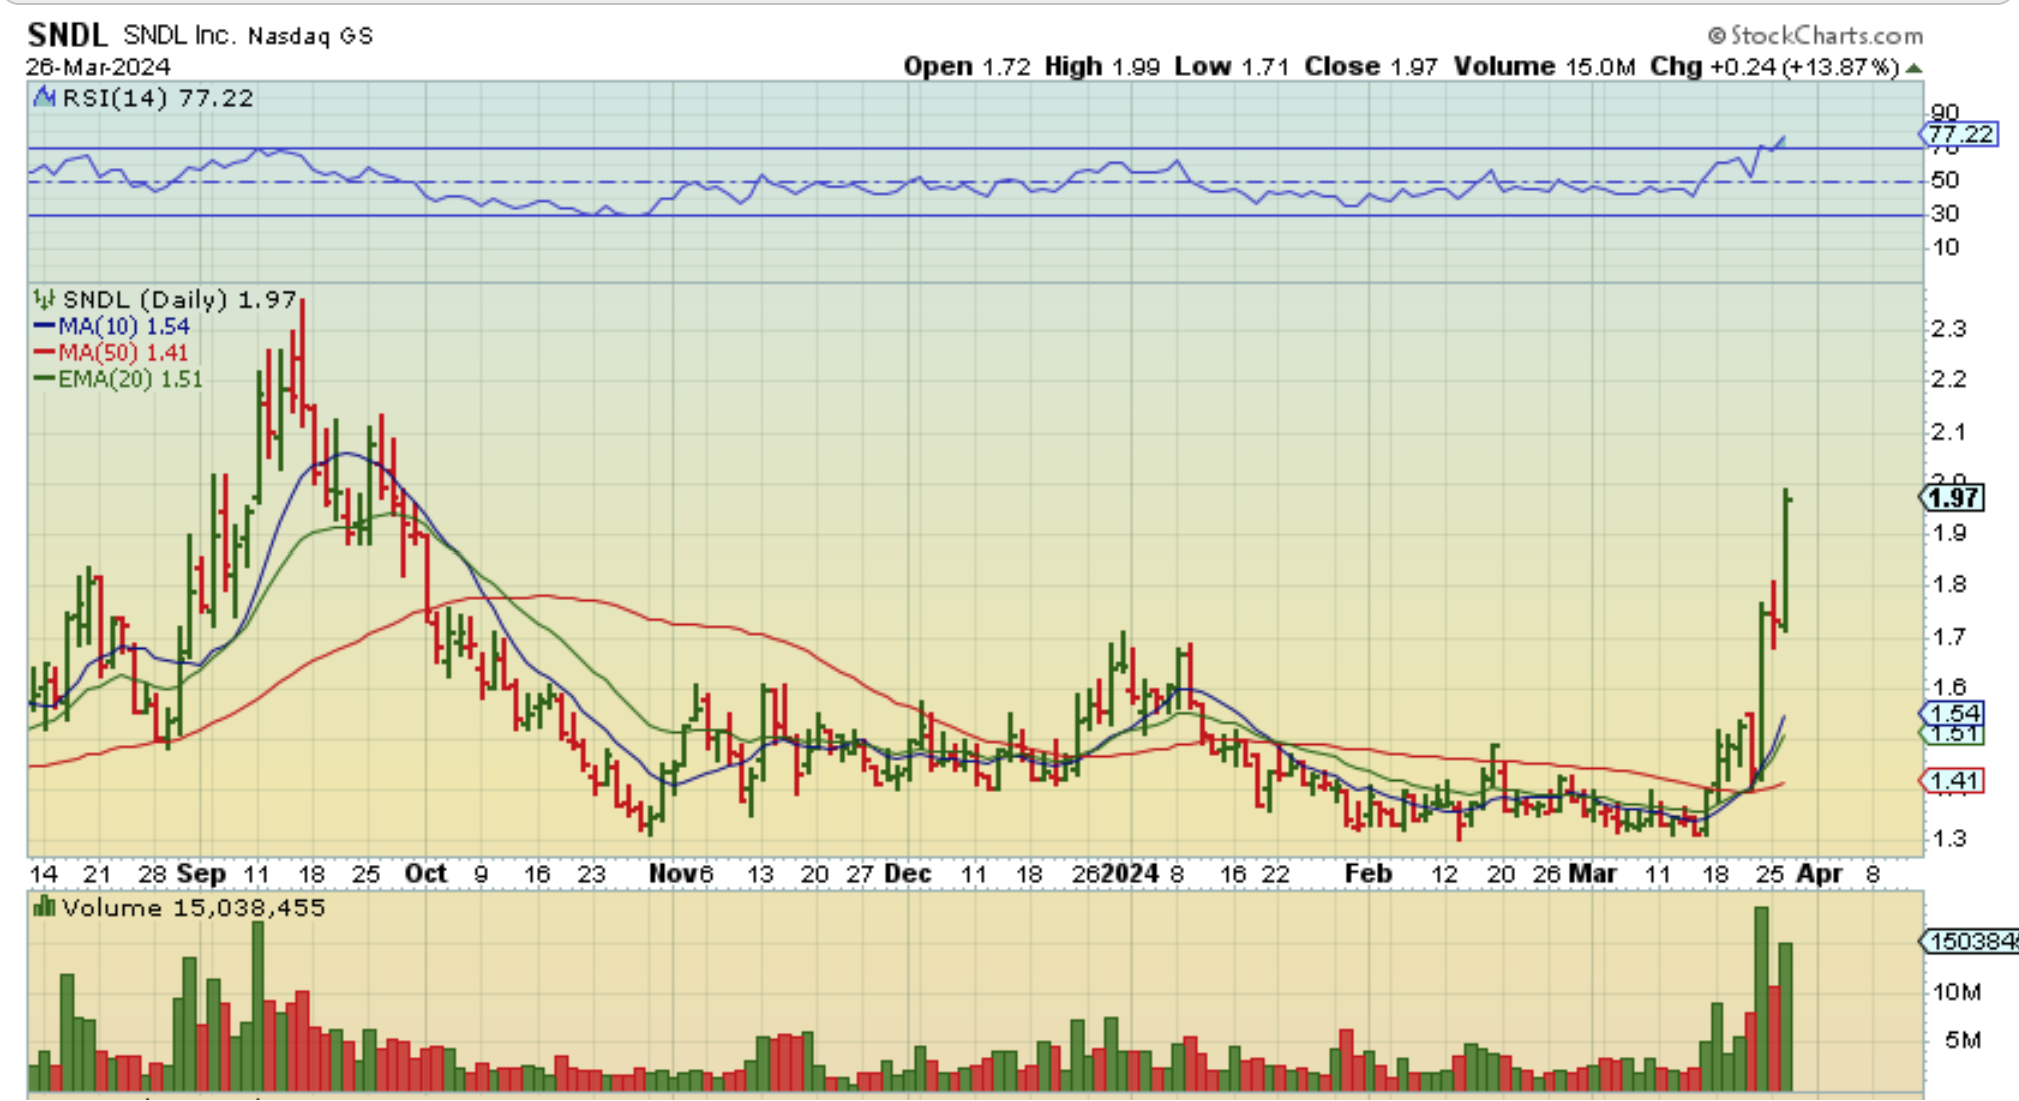Click the Volume 15,038,455 label
Image resolution: width=2019 pixels, height=1101 pixels.
click(193, 908)
